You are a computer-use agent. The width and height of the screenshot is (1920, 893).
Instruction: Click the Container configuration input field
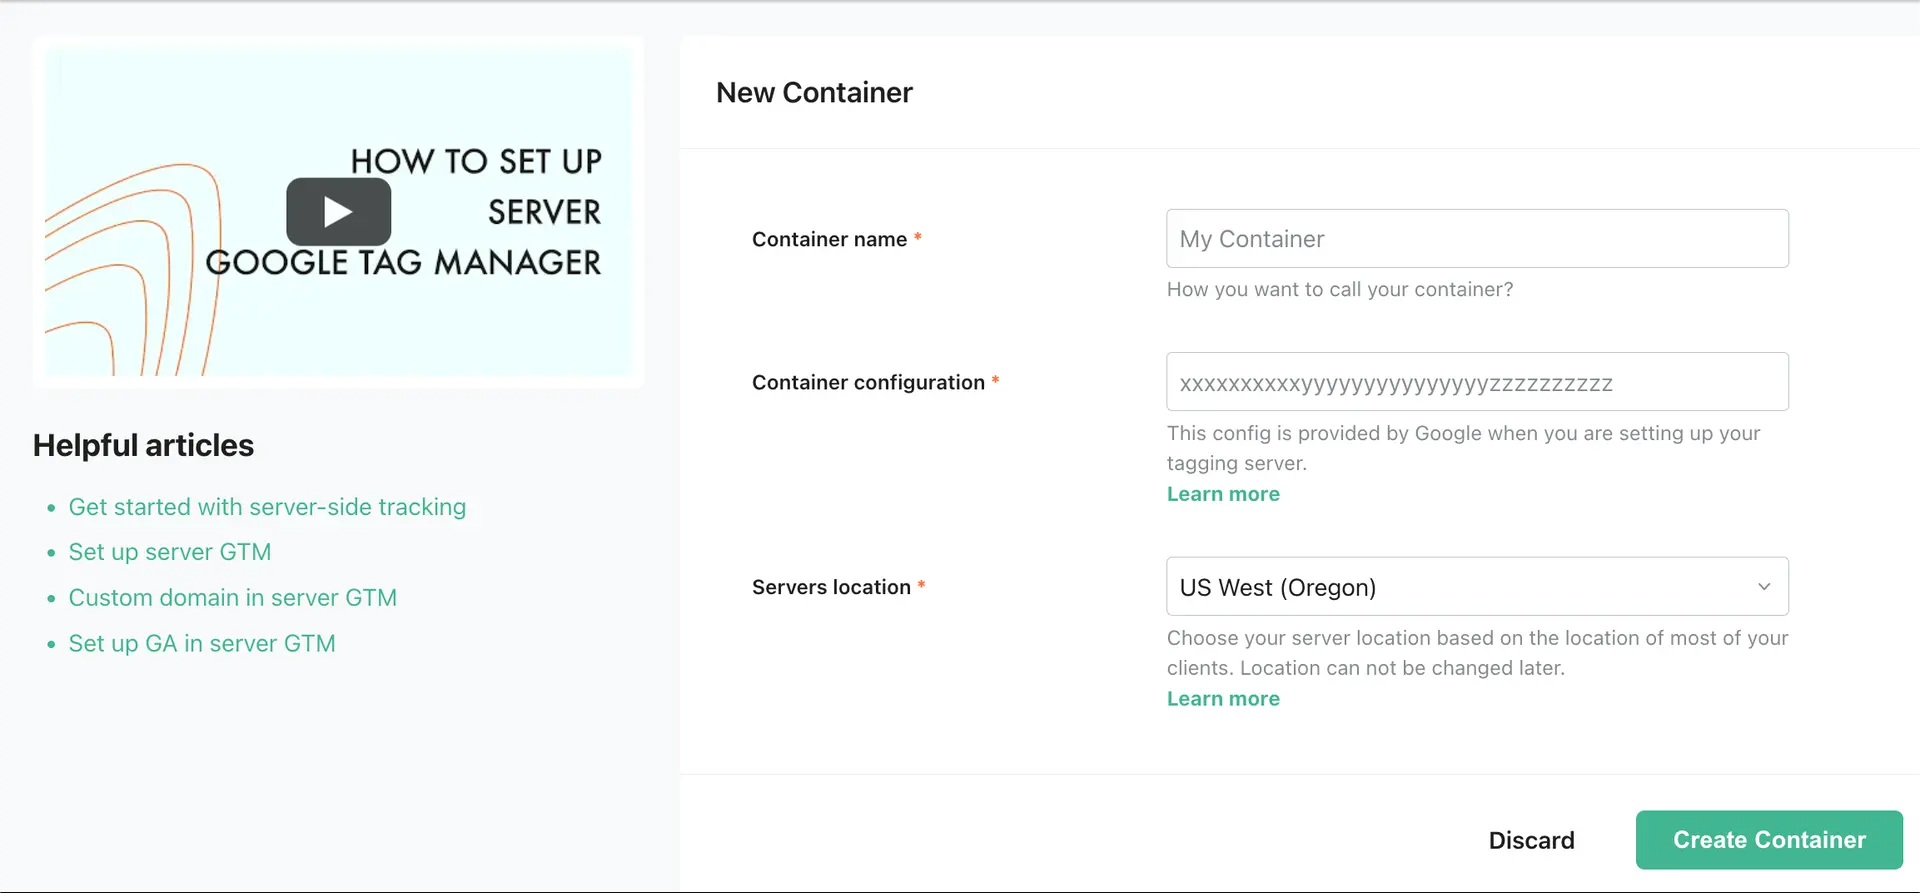(x=1477, y=381)
